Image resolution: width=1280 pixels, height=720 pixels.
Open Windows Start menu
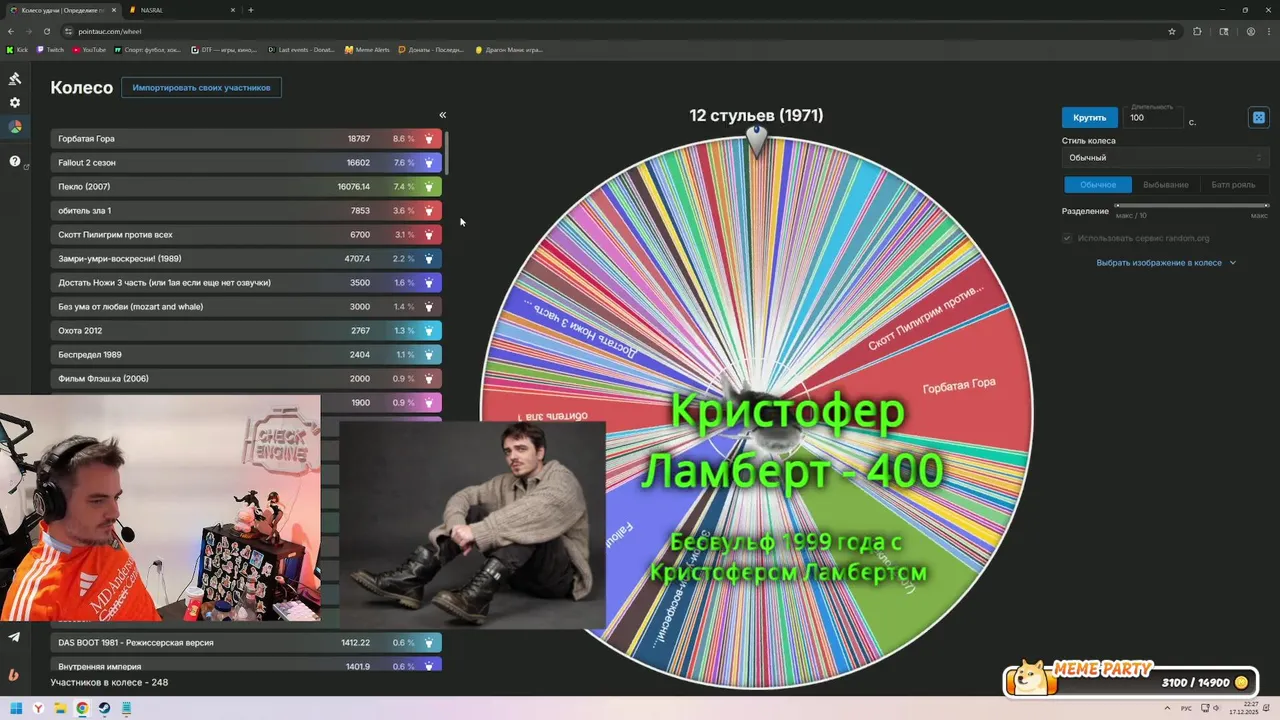[x=17, y=708]
